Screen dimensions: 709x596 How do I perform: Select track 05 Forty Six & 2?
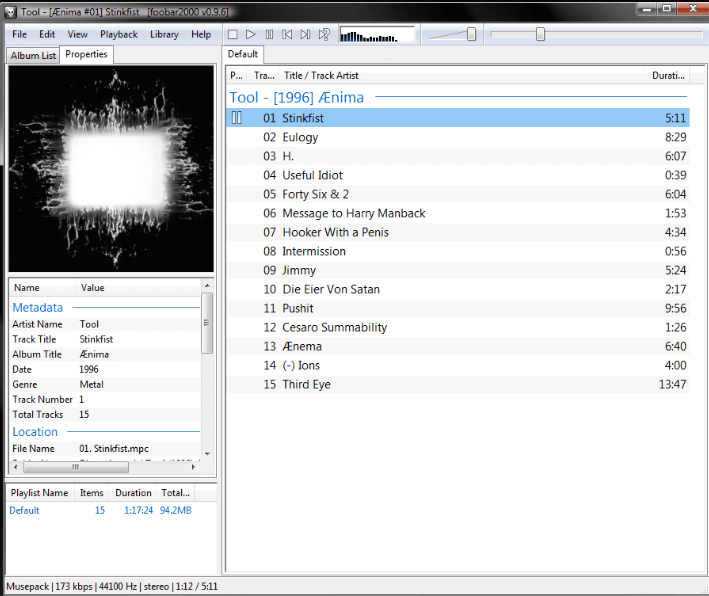tap(458, 194)
